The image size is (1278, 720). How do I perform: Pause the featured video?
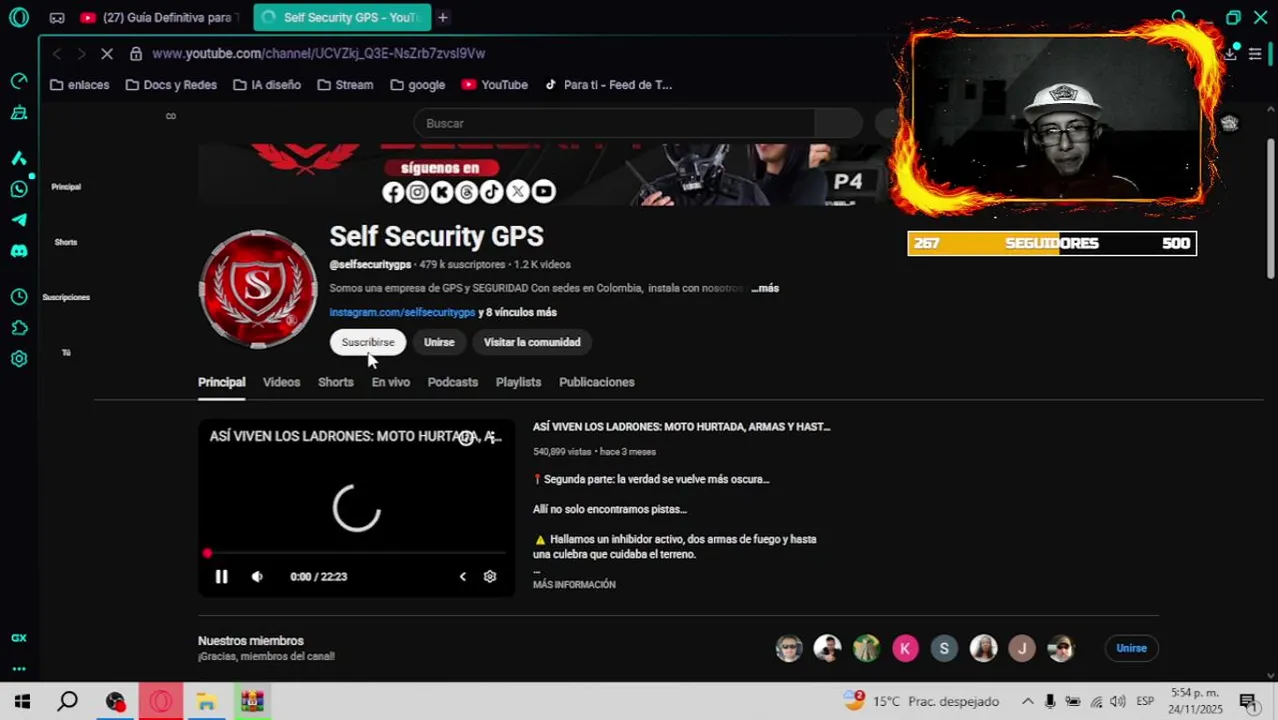(221, 576)
